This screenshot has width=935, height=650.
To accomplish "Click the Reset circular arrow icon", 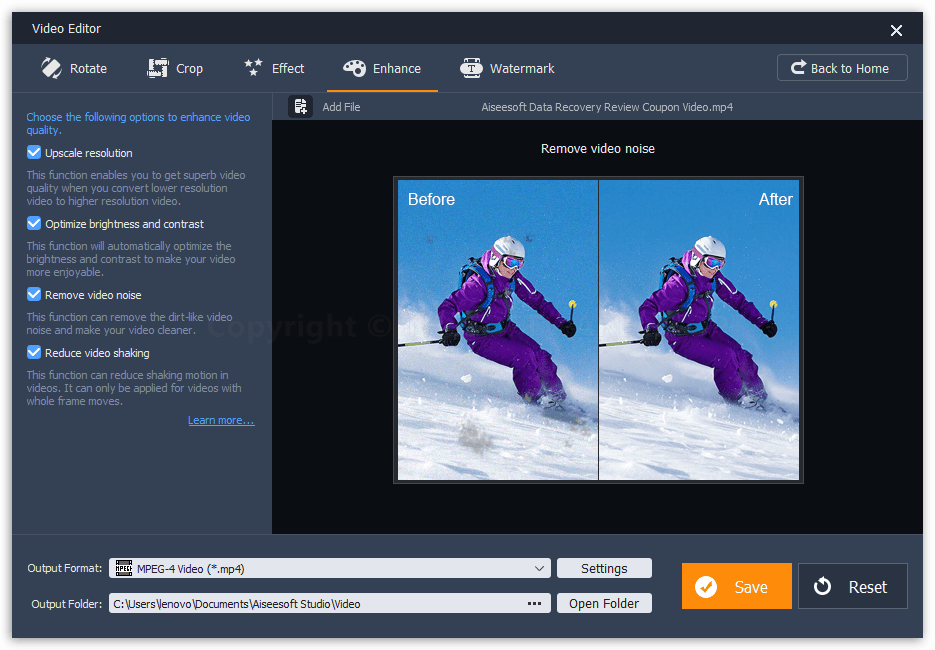I will (x=822, y=586).
